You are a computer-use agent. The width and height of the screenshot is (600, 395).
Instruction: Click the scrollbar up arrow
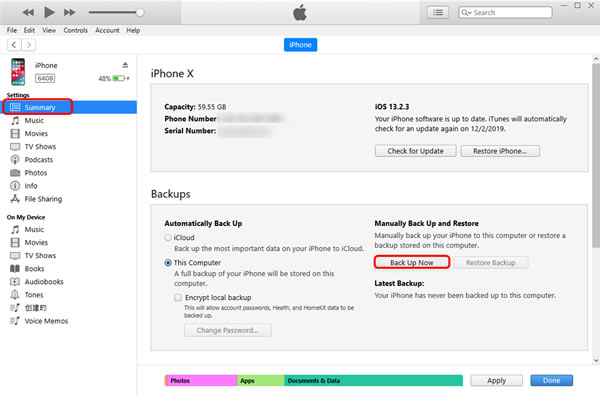click(596, 59)
